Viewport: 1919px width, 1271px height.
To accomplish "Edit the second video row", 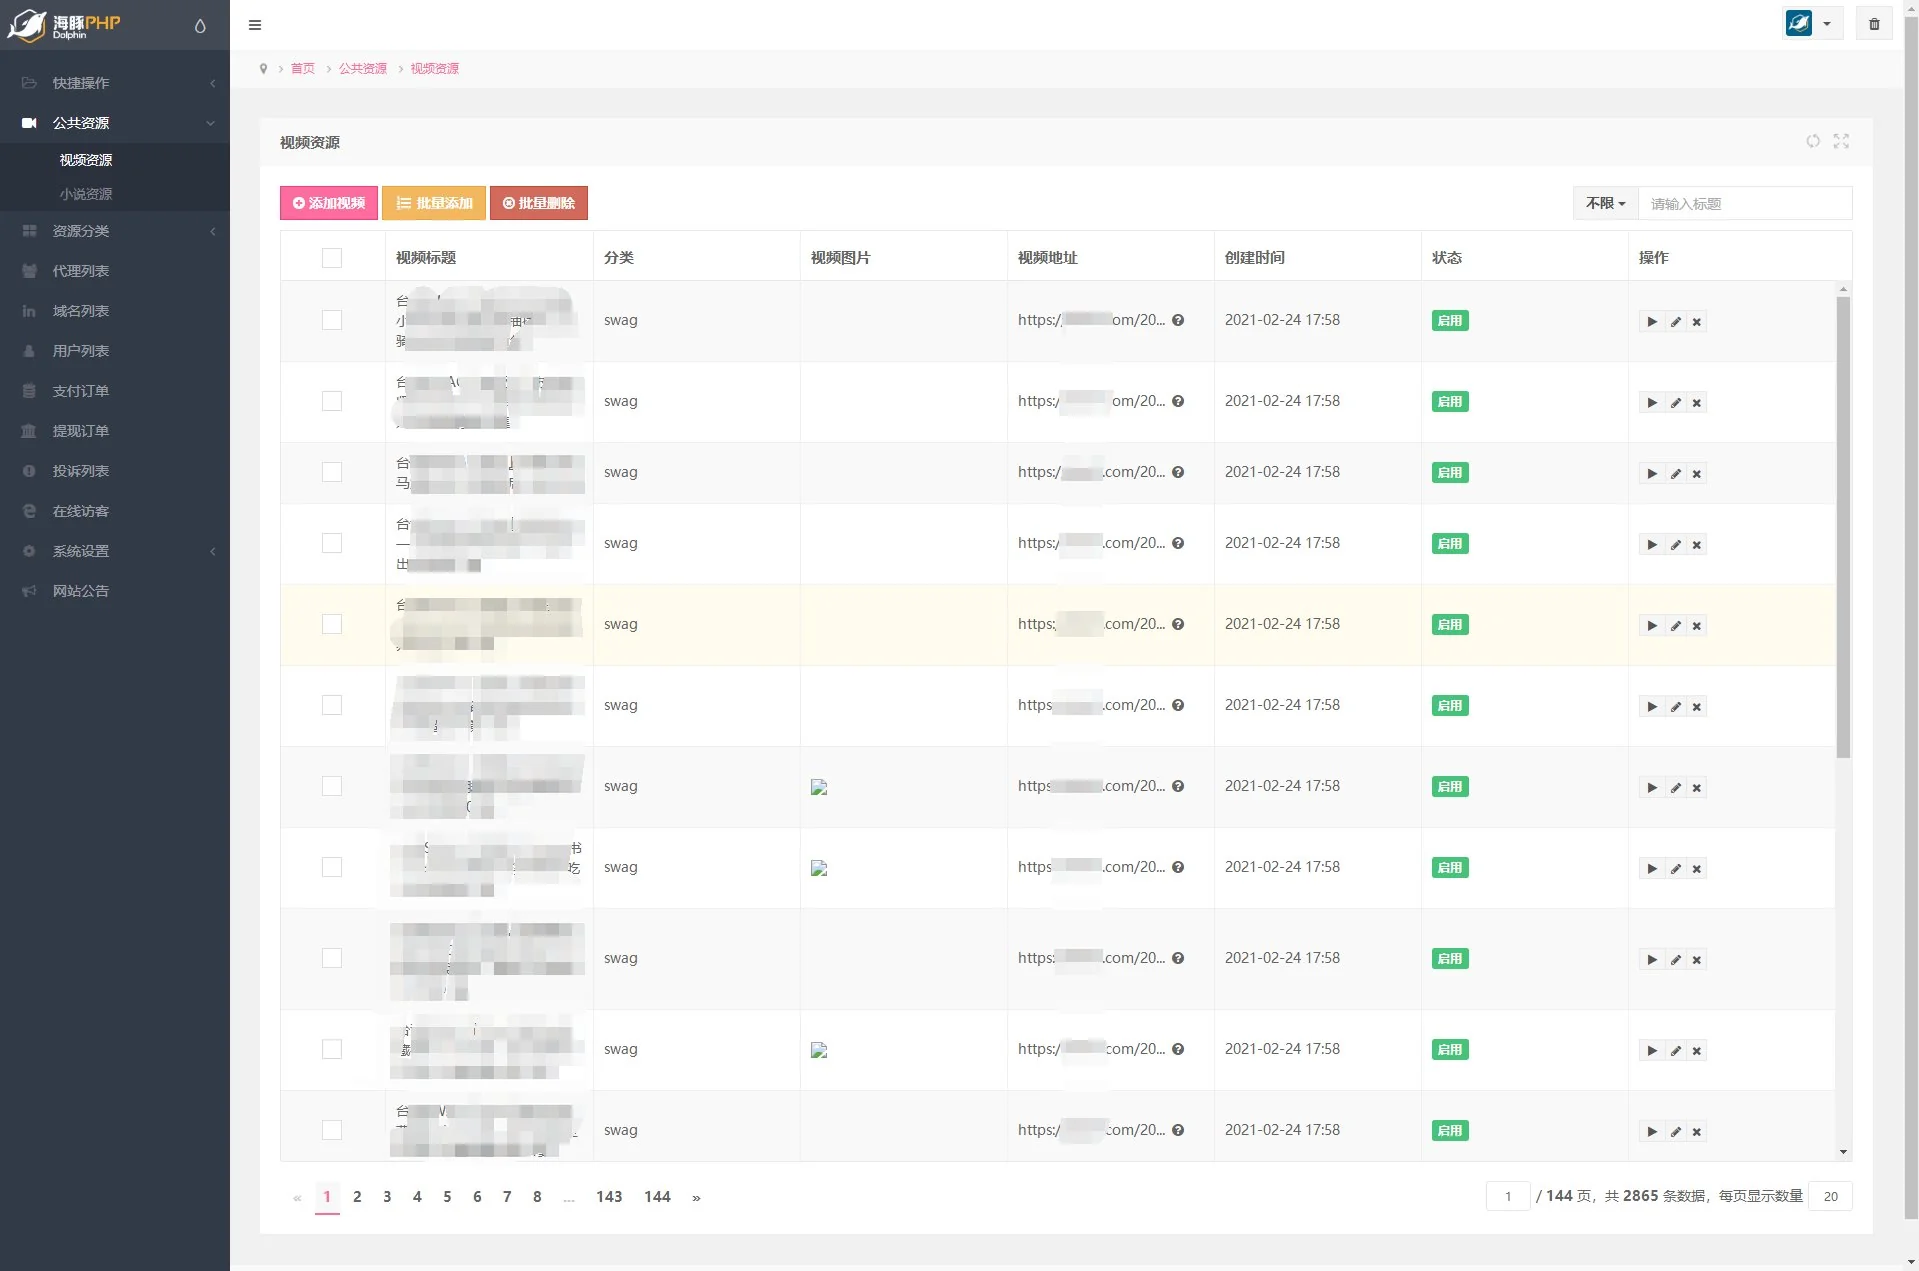I will 1675,403.
